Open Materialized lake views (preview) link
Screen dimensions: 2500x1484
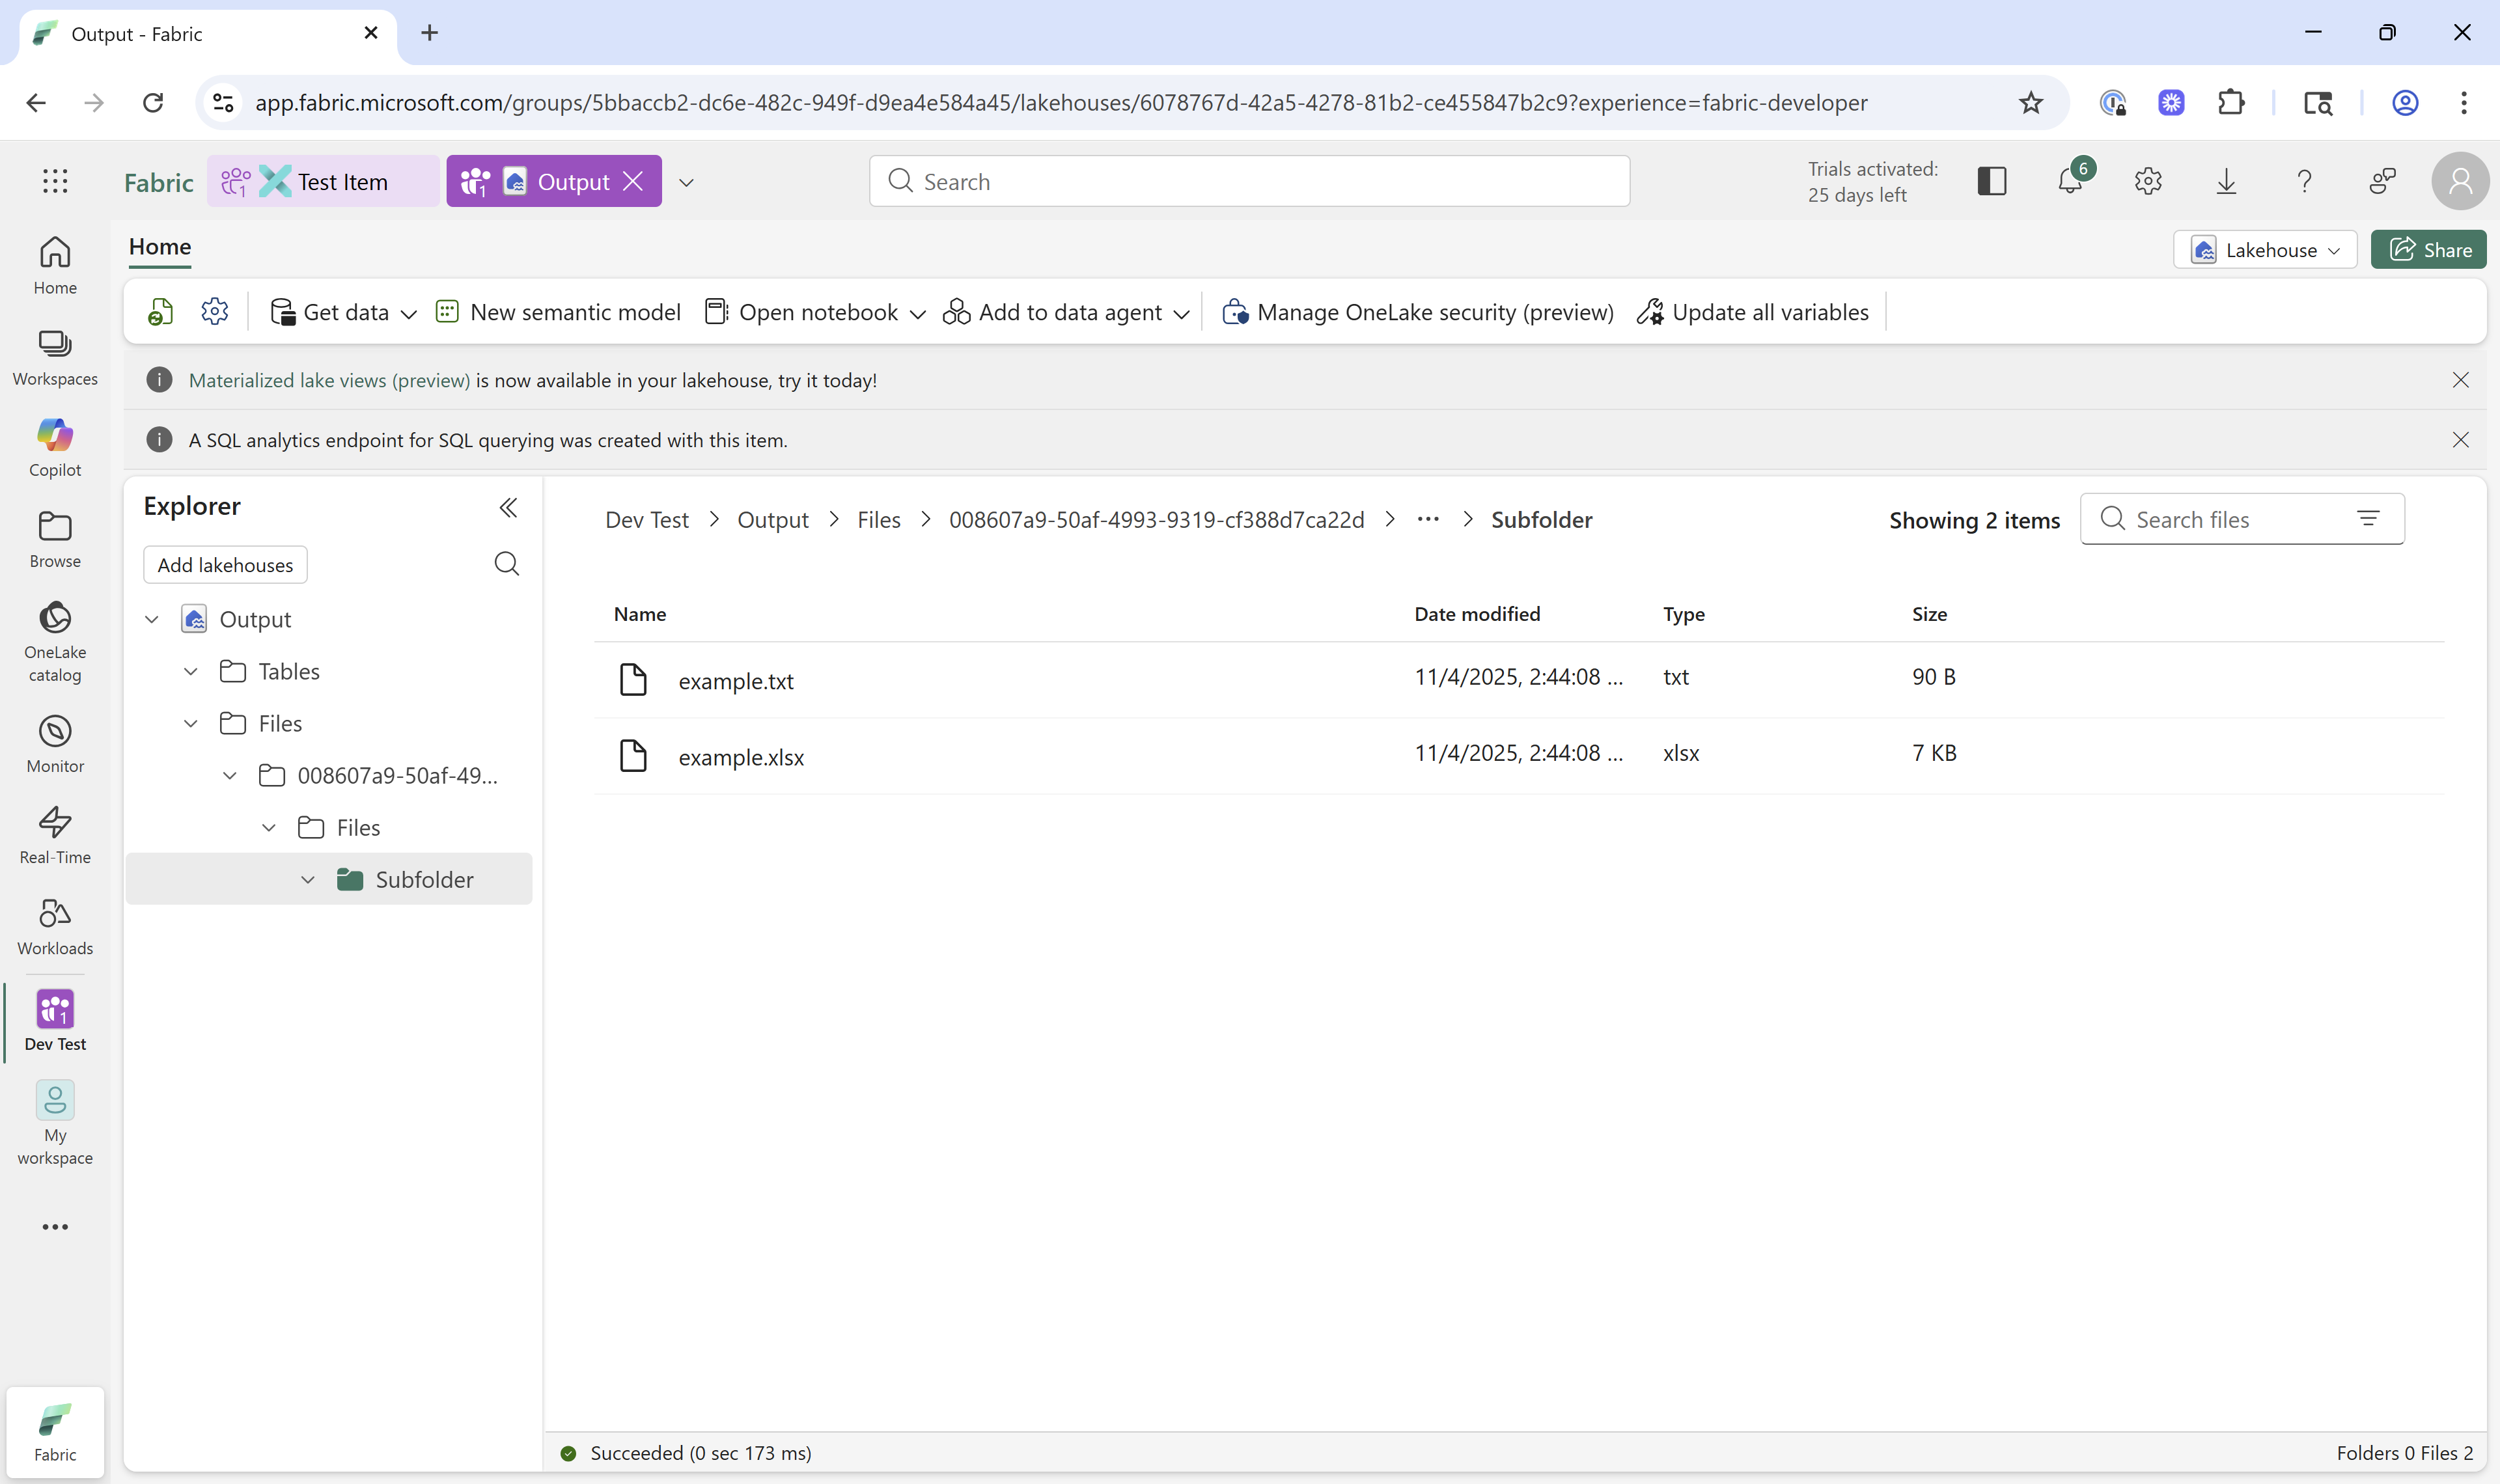(329, 380)
